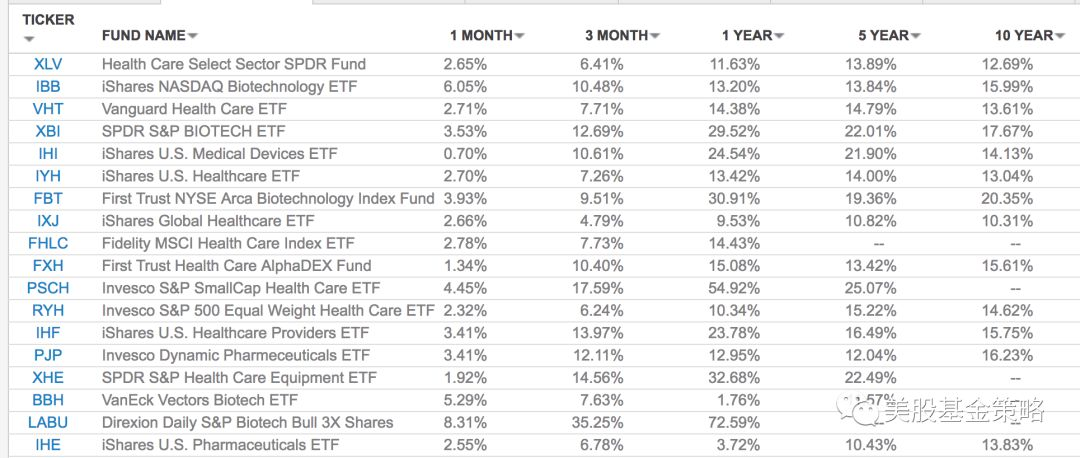Screen dimensions: 1080x458
Task: Click the IHI ticker link
Action: pos(48,154)
